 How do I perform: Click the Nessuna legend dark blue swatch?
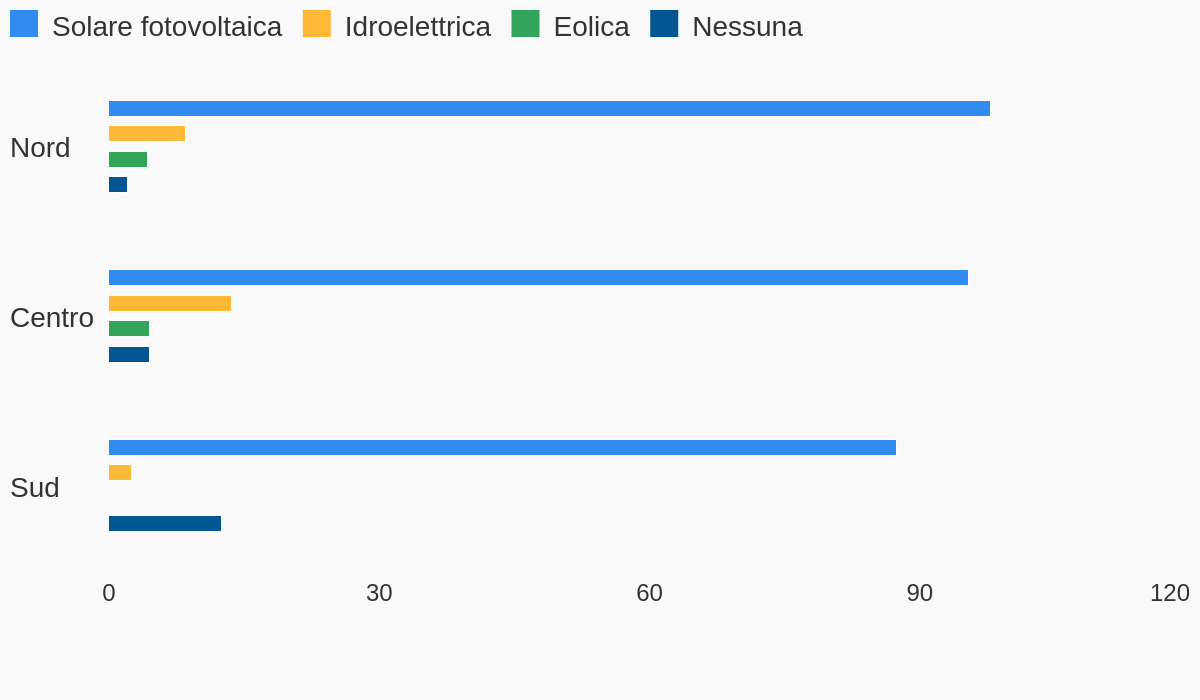(x=664, y=24)
